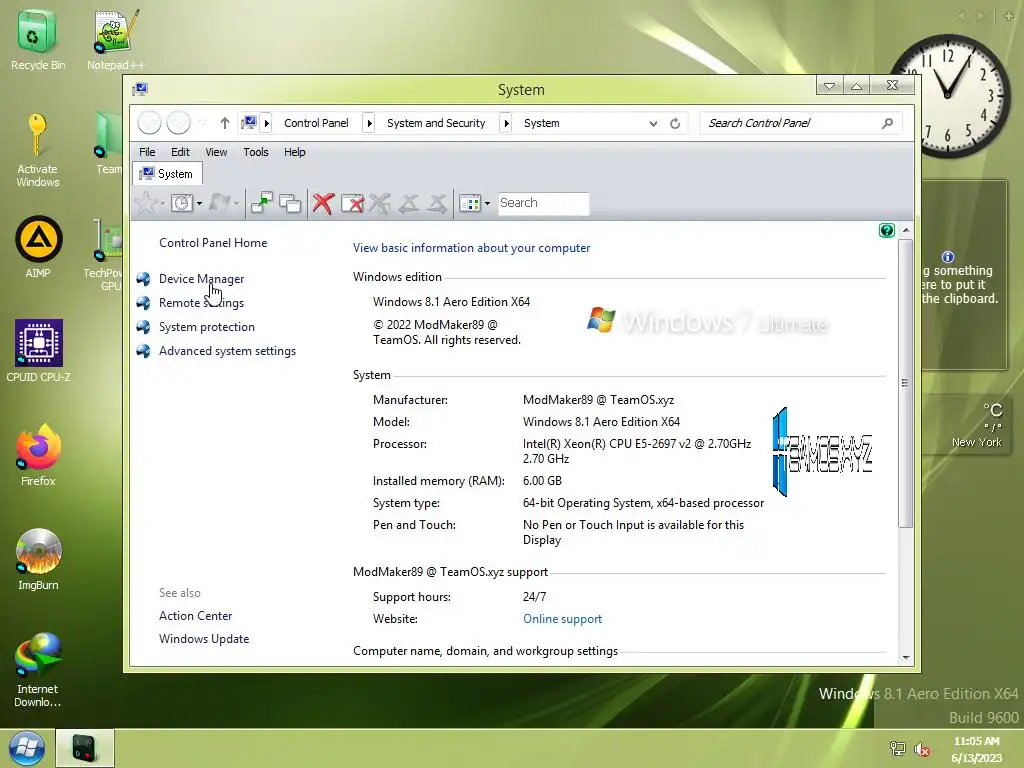Click the analog clock desktop gadget
The width and height of the screenshot is (1024, 768).
[949, 96]
